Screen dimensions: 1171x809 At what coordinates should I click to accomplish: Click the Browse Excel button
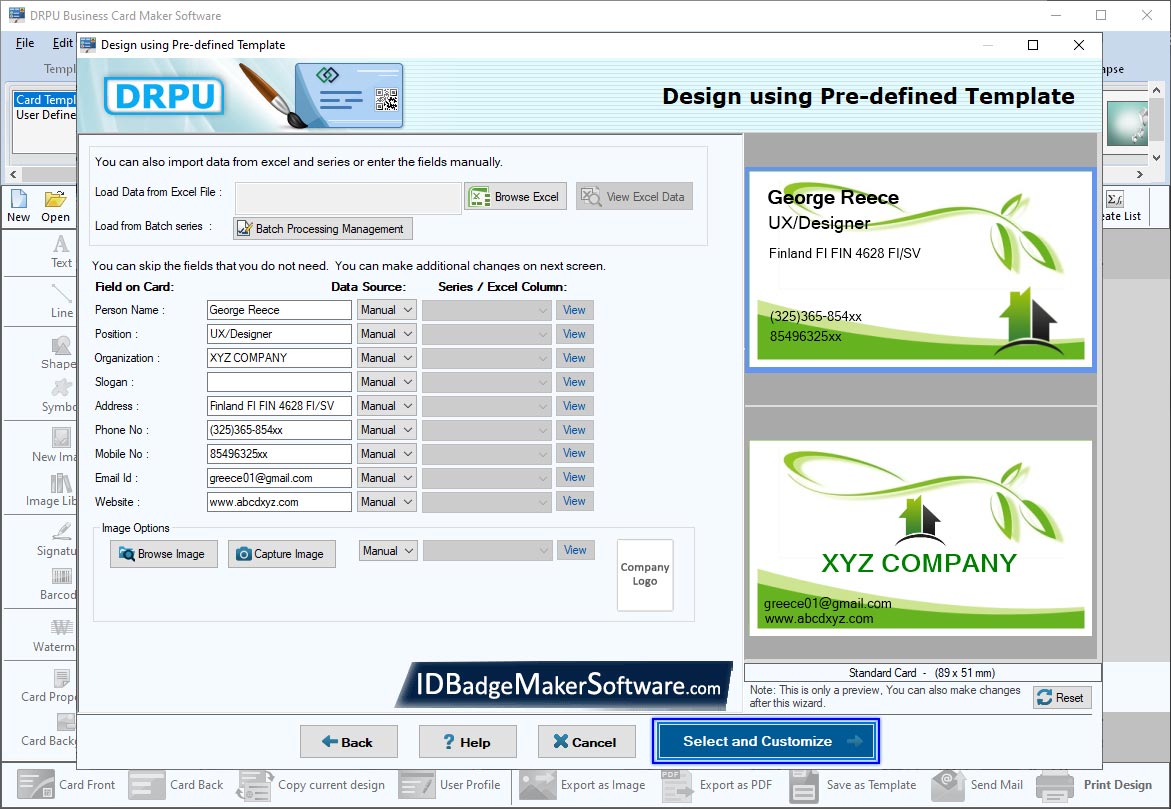(515, 197)
